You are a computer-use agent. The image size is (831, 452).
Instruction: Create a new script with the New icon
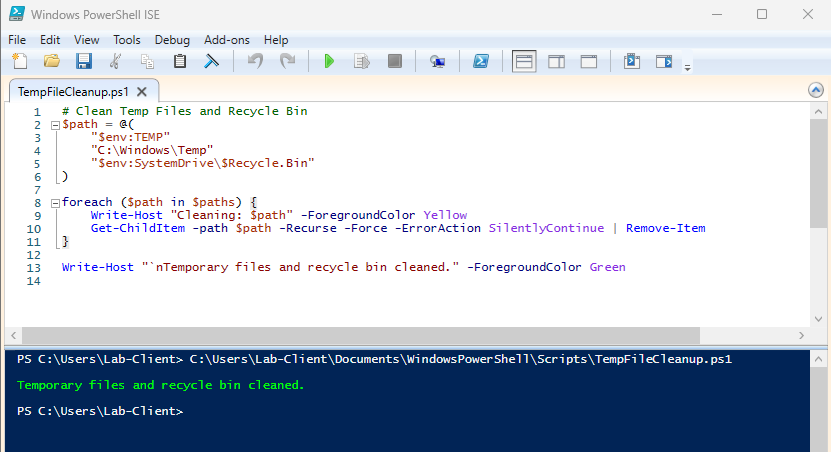[x=20, y=61]
